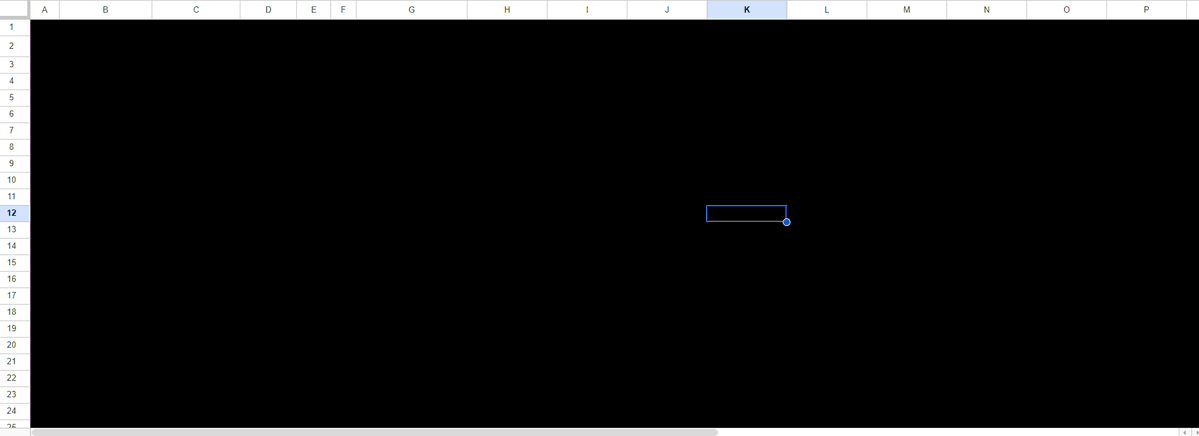Select row 10 header
Screen dimensions: 1199x436
[x=15, y=181]
